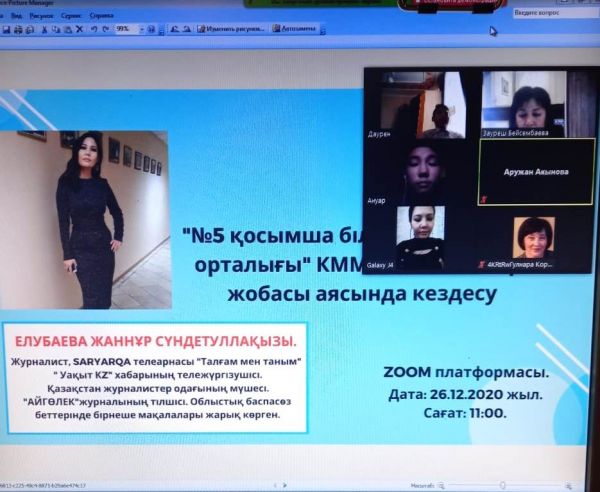Click the Cut scissors icon
This screenshot has width=600, height=492.
coord(43,30)
